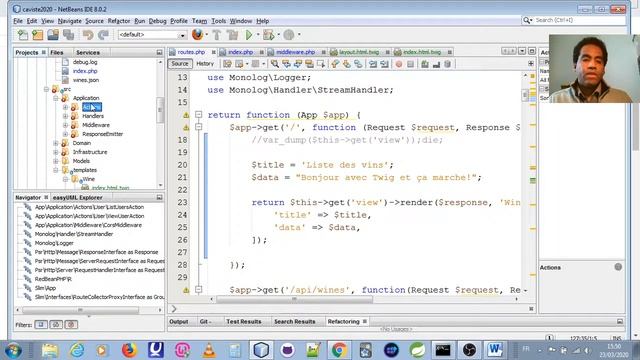Image resolution: width=640 pixels, height=360 pixels.
Task: Undo the last edit via toolbar
Action: 87,35
